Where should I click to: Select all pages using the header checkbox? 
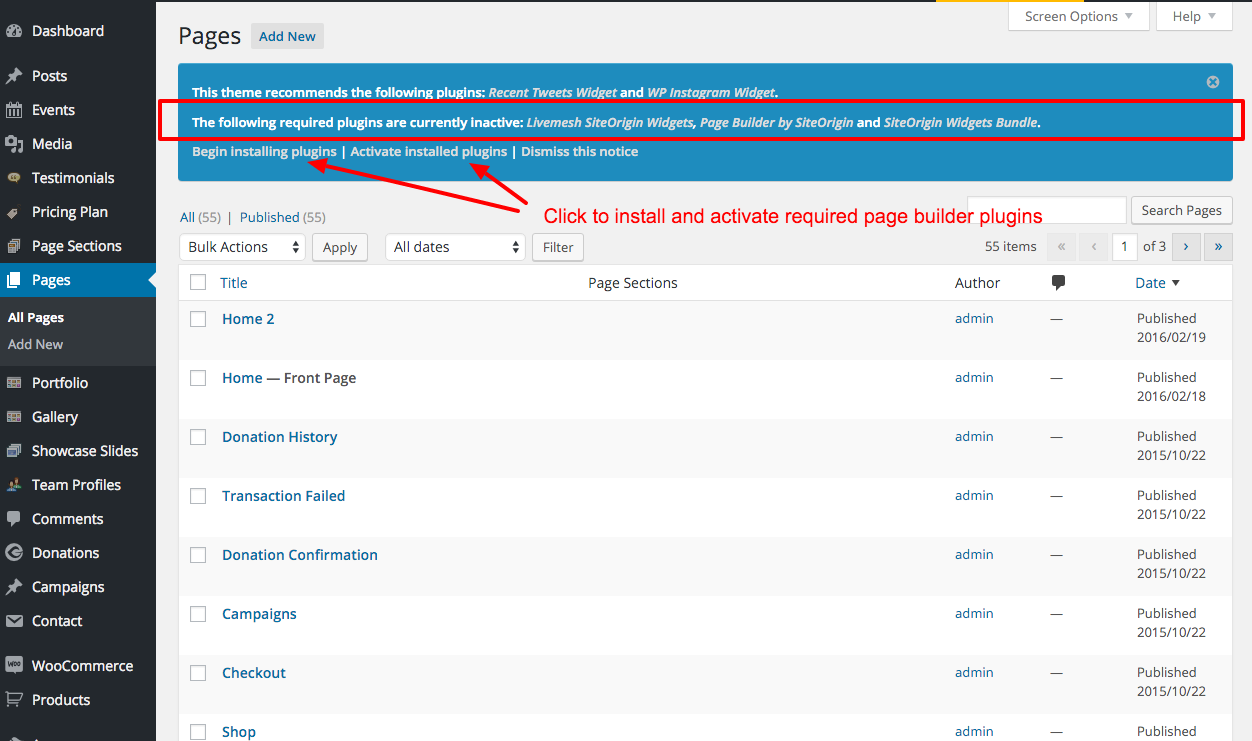(x=197, y=282)
